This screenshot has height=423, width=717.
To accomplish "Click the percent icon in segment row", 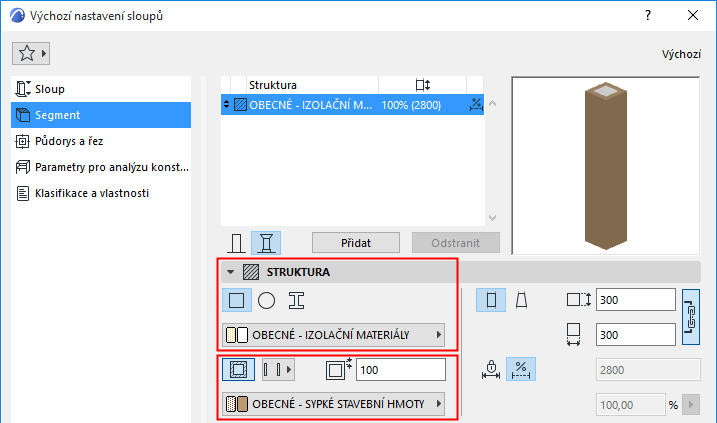I will point(476,105).
